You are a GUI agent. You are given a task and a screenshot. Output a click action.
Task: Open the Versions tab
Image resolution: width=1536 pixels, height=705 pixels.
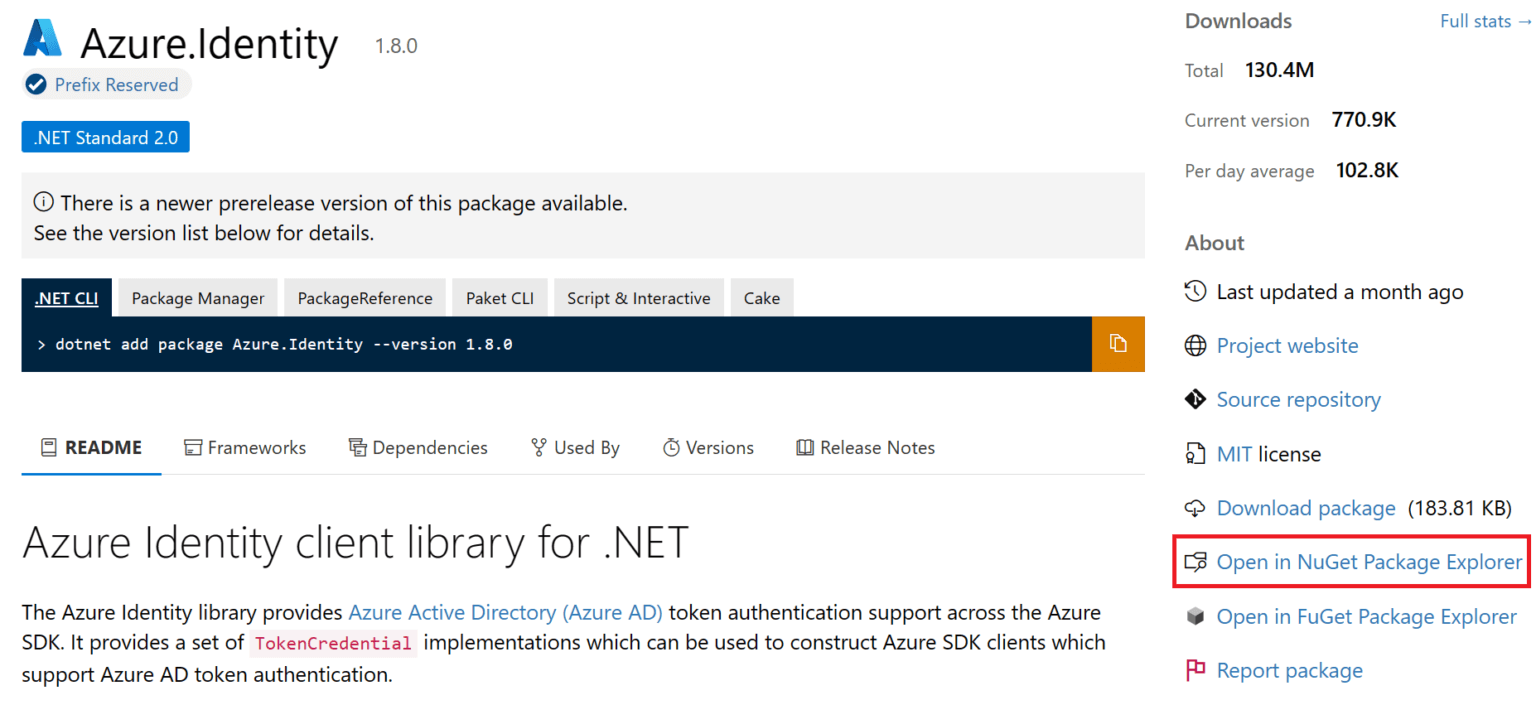point(709,447)
